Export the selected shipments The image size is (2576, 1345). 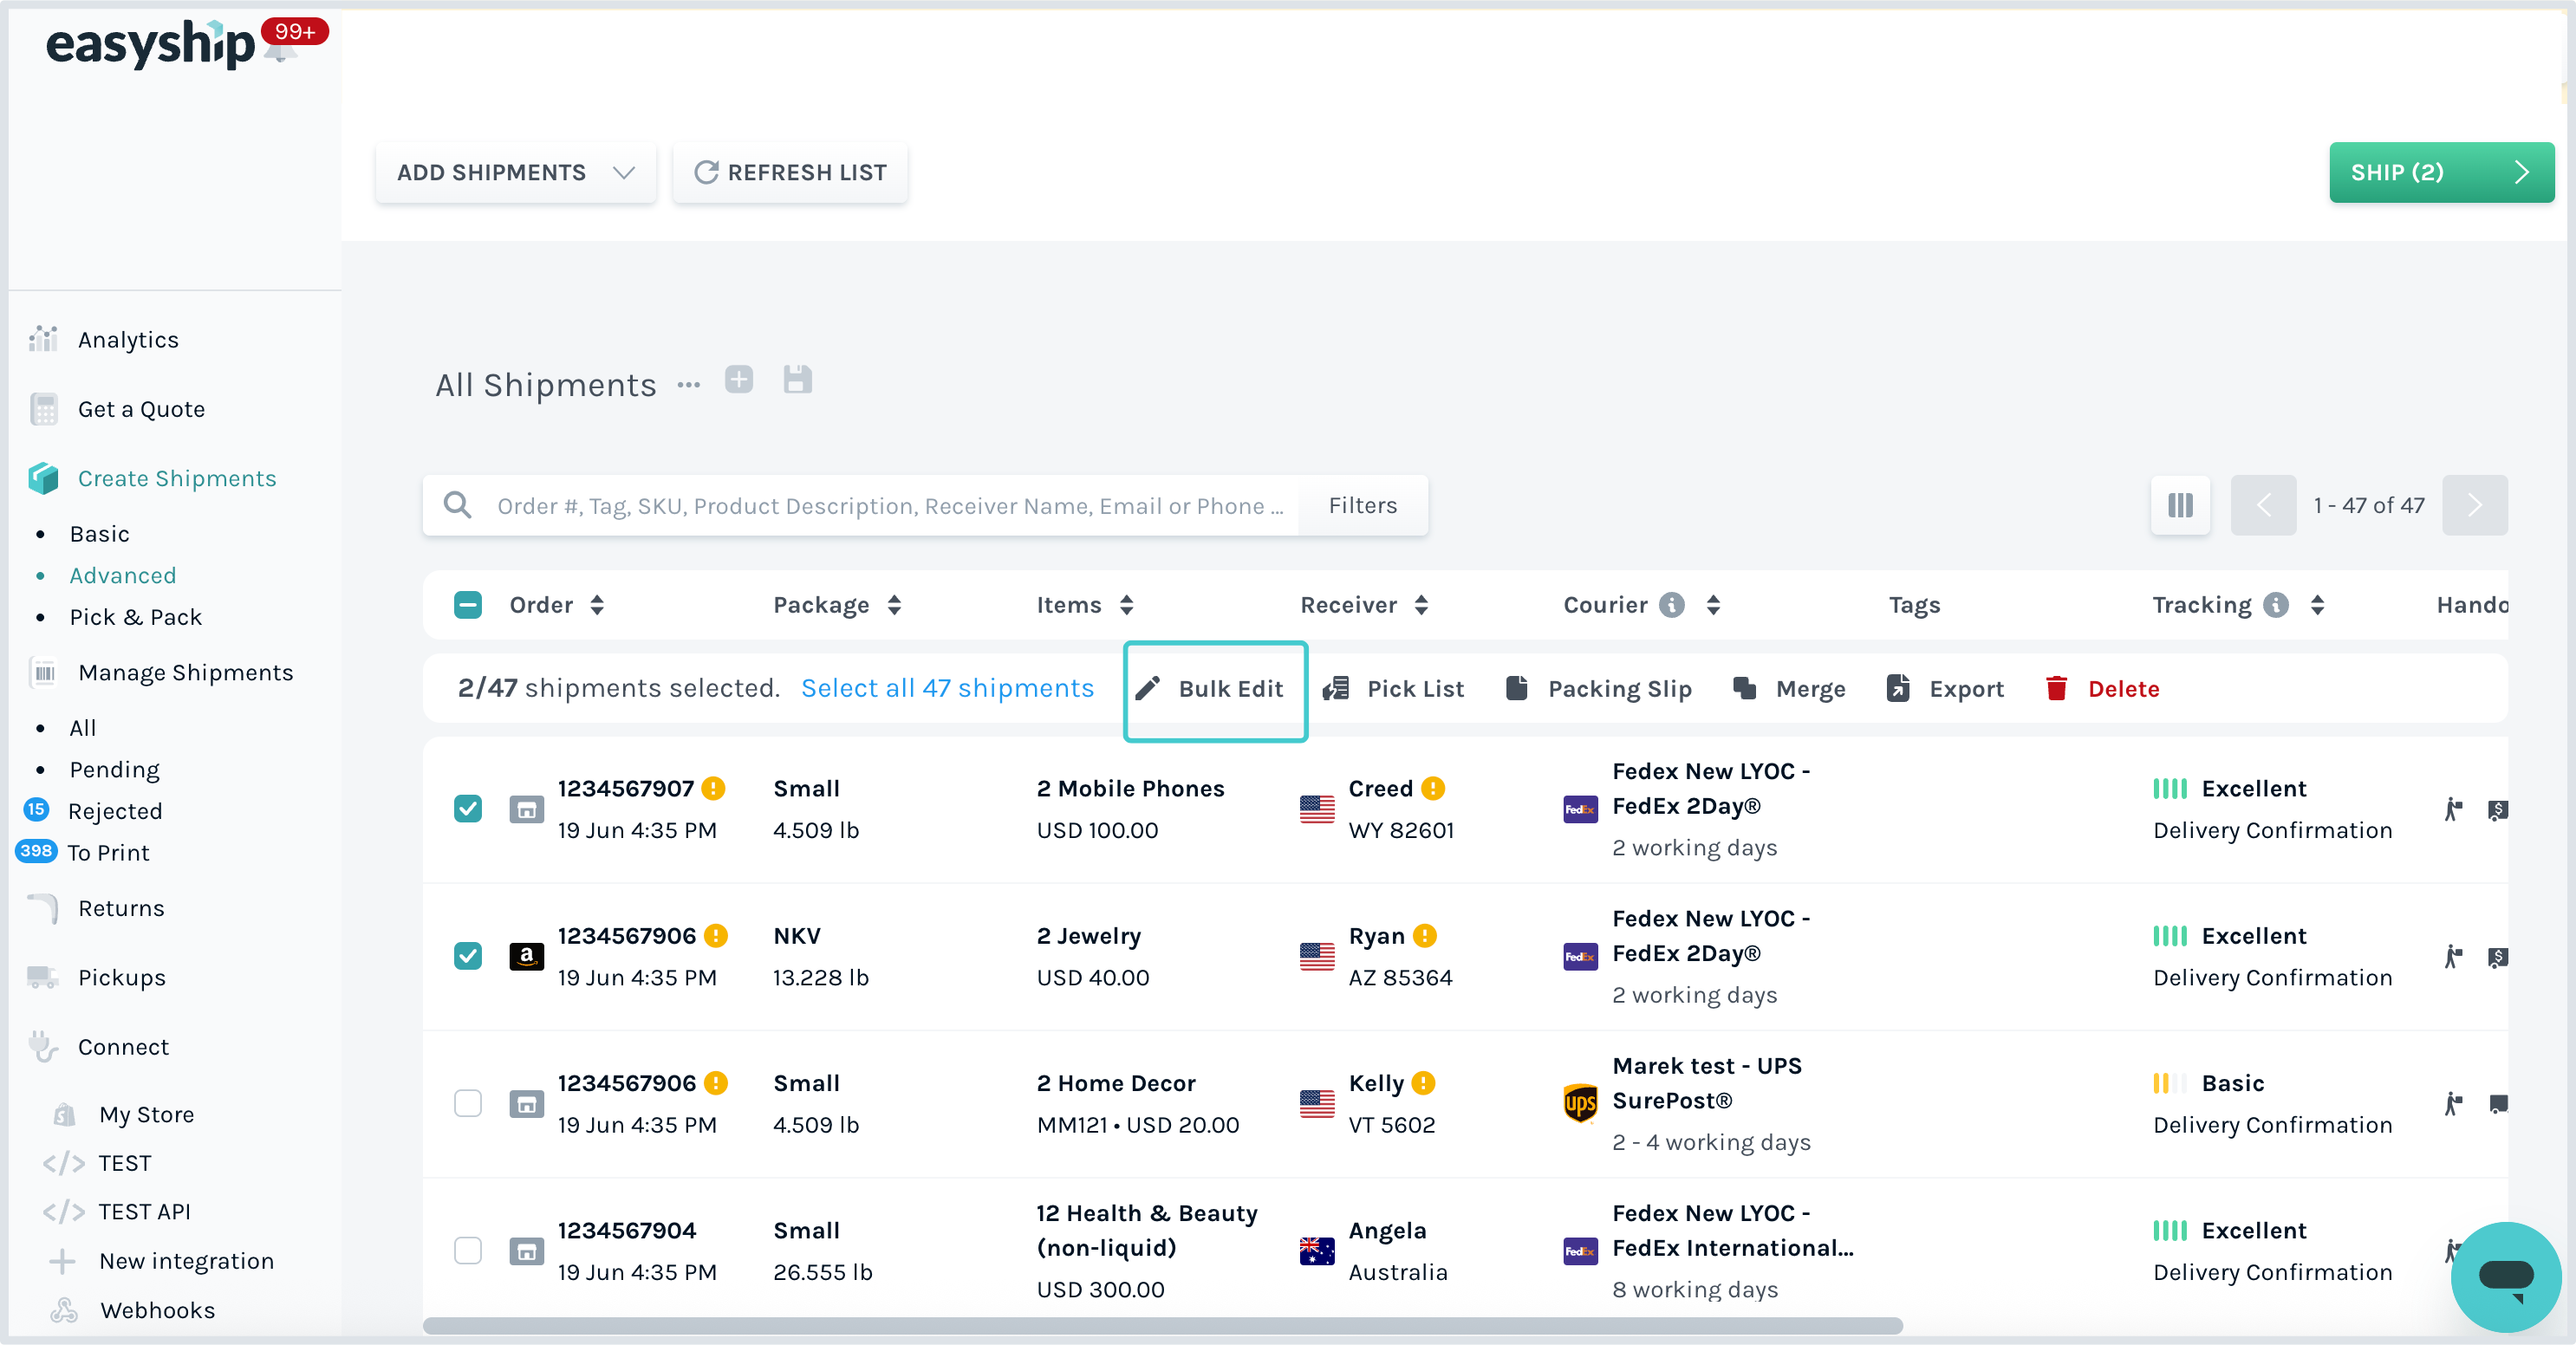[x=1945, y=689]
